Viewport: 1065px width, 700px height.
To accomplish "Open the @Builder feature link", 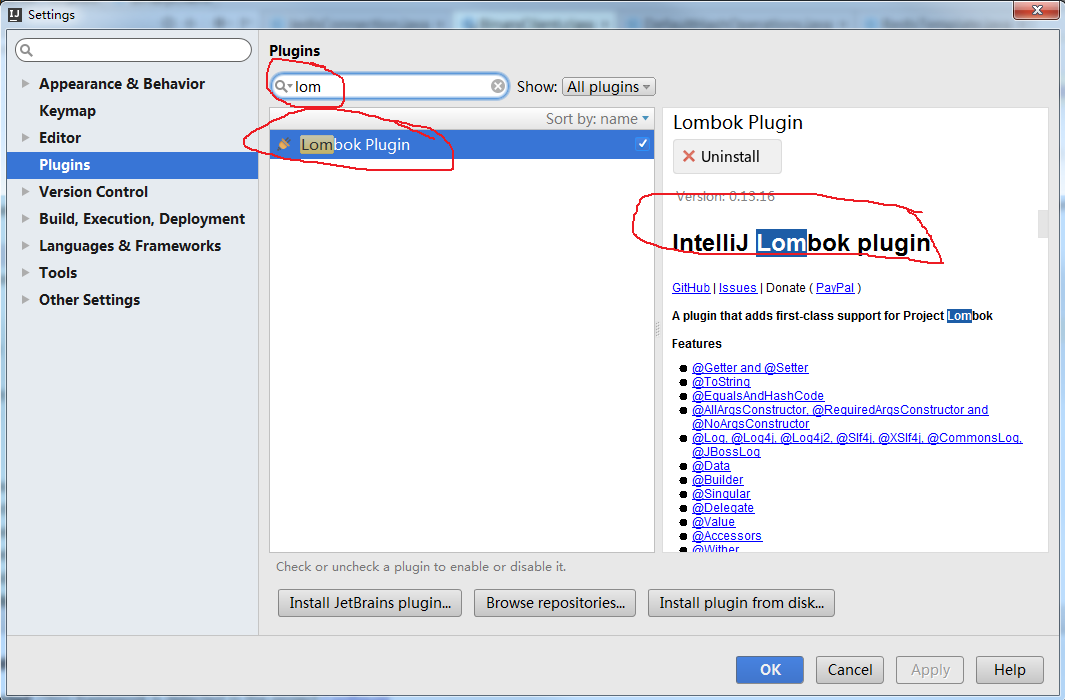I will pyautogui.click(x=717, y=480).
